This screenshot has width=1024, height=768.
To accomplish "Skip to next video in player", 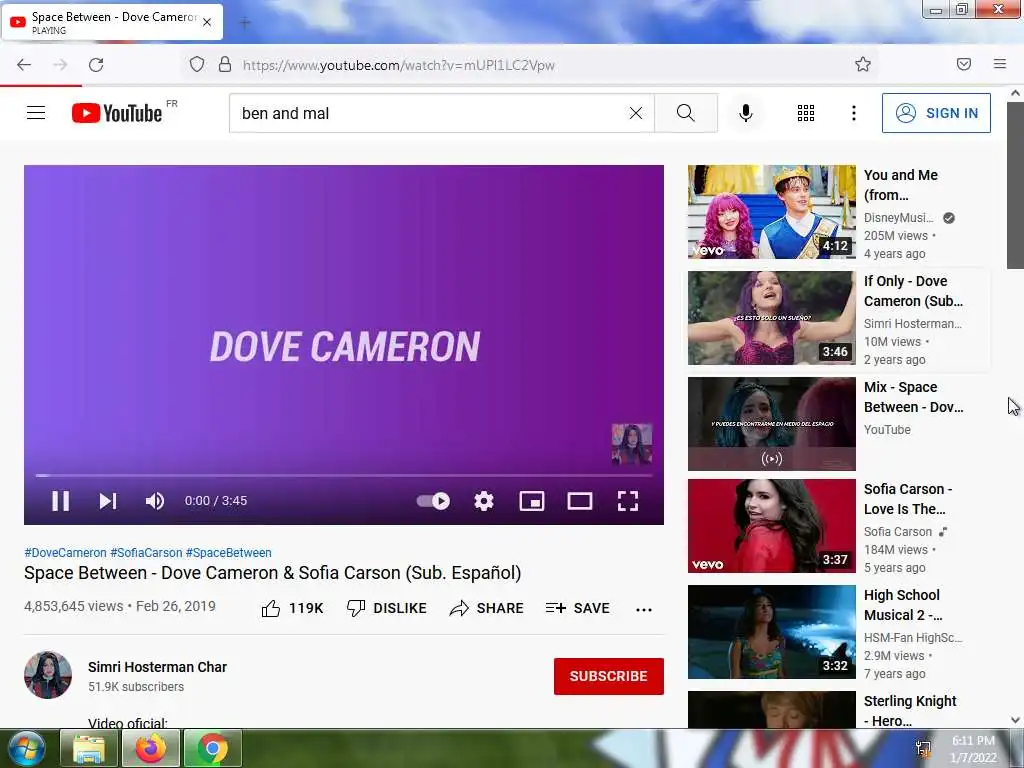I will pos(108,501).
